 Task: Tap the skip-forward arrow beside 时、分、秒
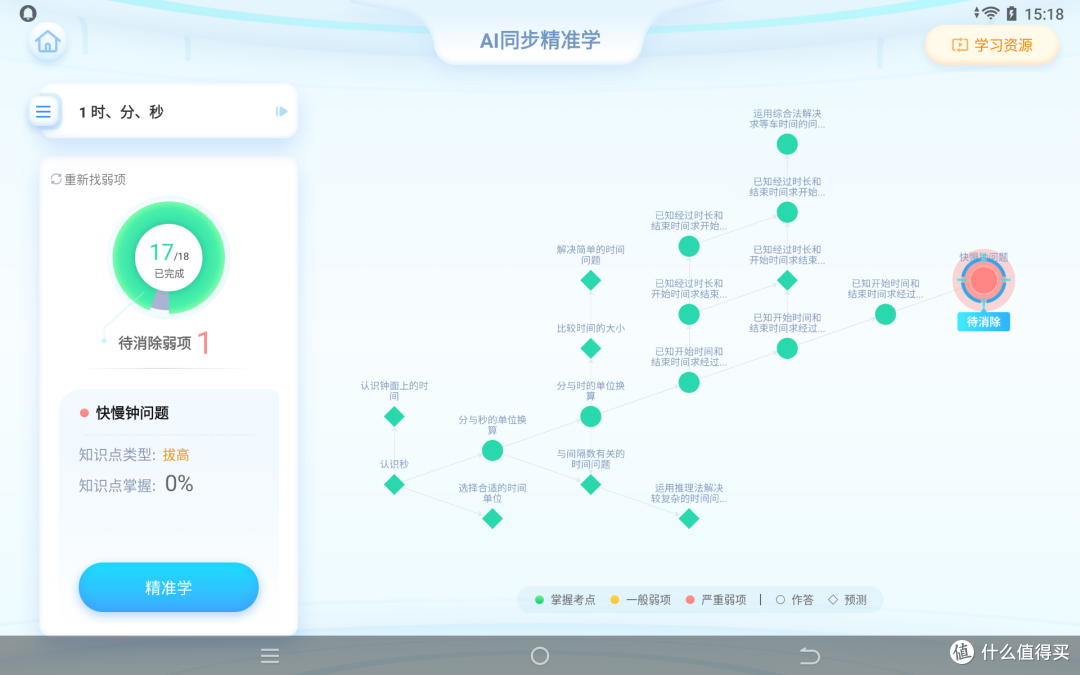click(x=281, y=111)
